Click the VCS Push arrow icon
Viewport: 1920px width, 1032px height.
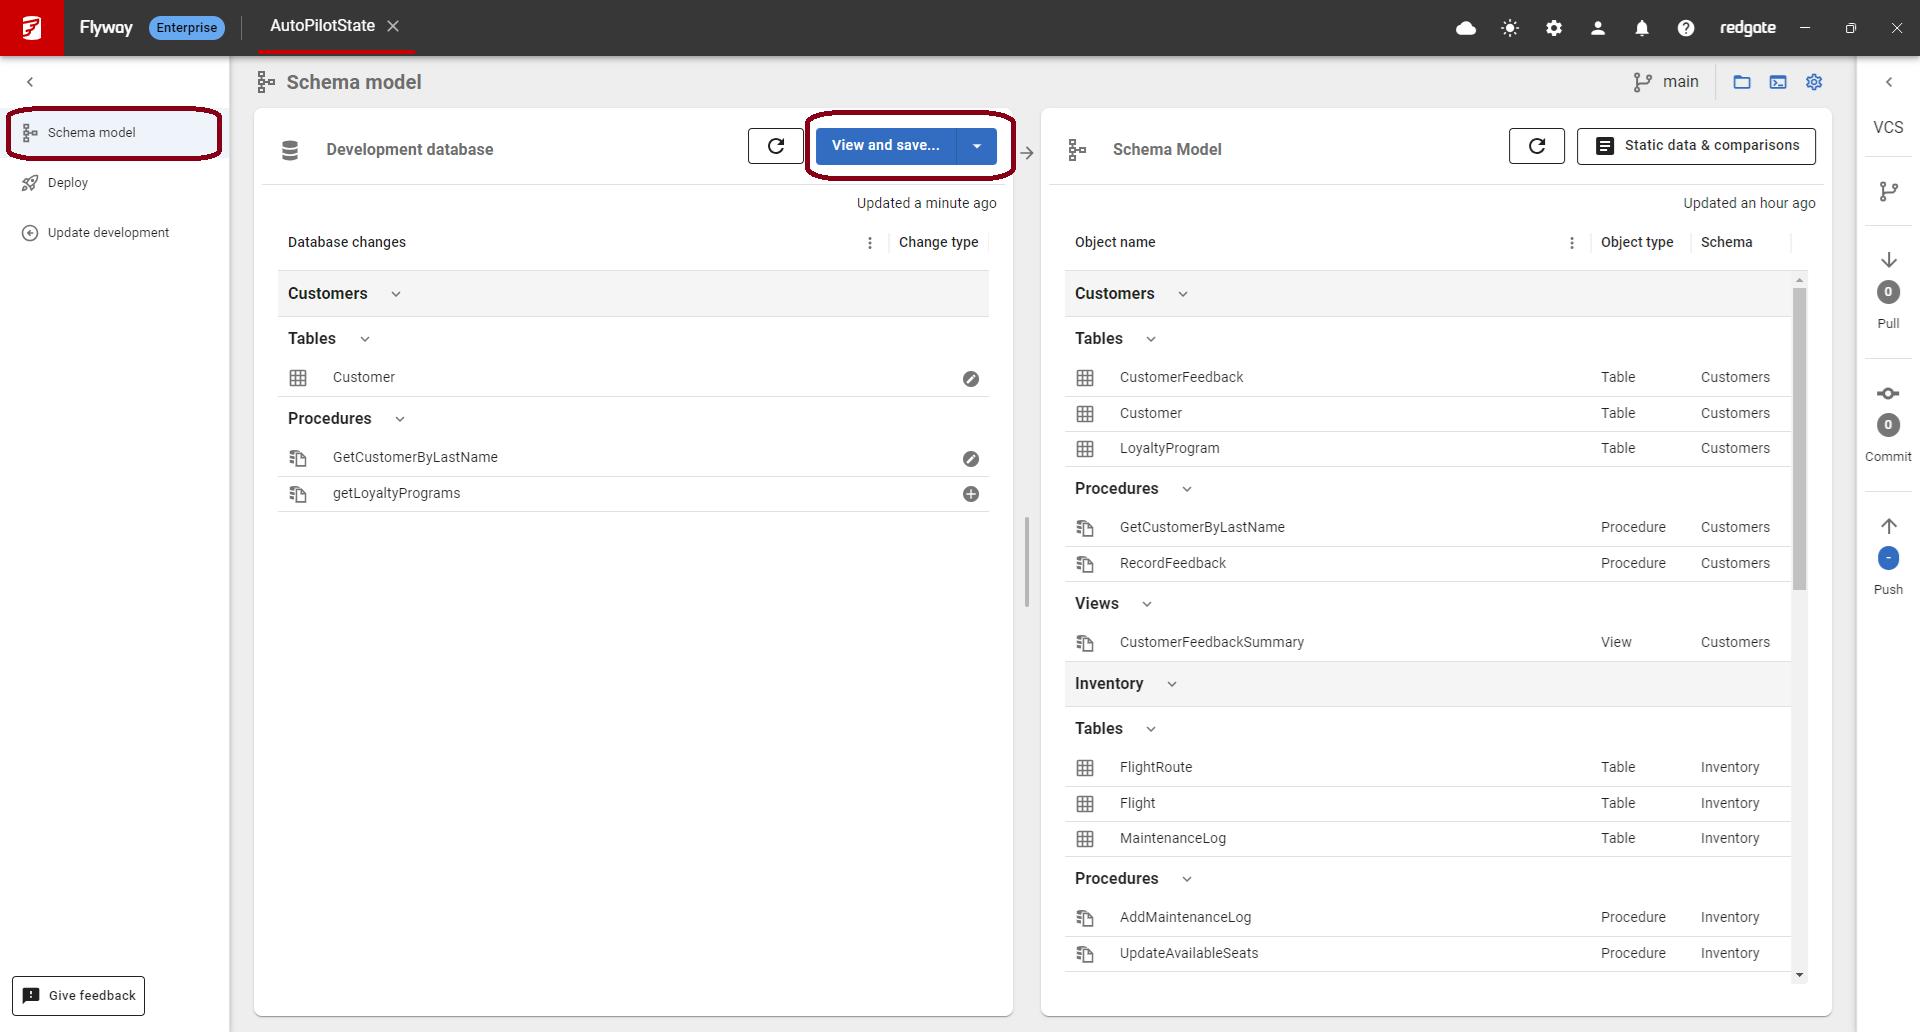[x=1888, y=526]
